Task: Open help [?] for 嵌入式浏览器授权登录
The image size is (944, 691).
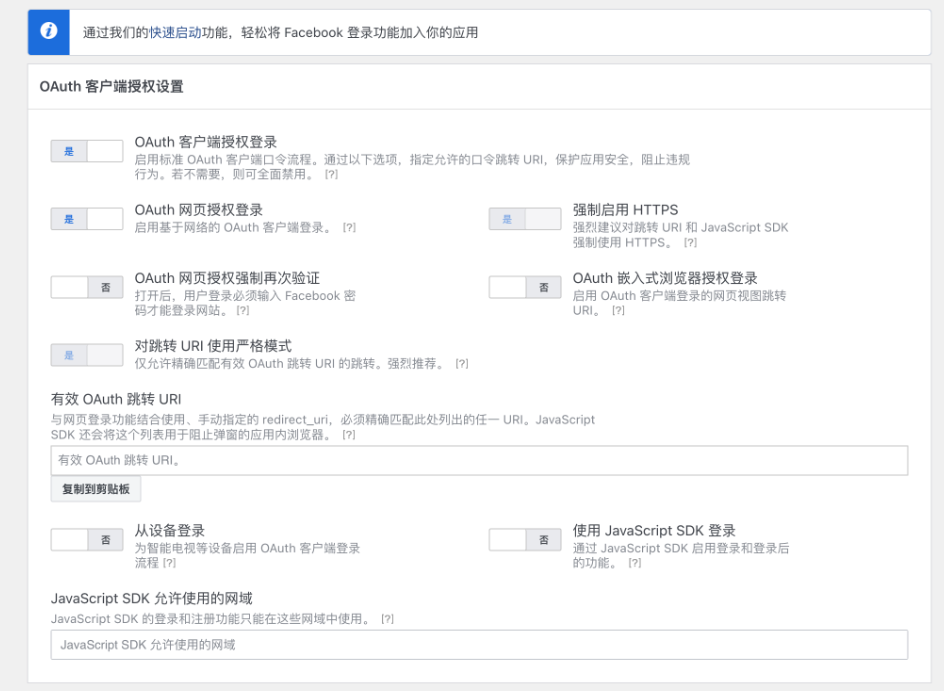Action: coord(618,311)
